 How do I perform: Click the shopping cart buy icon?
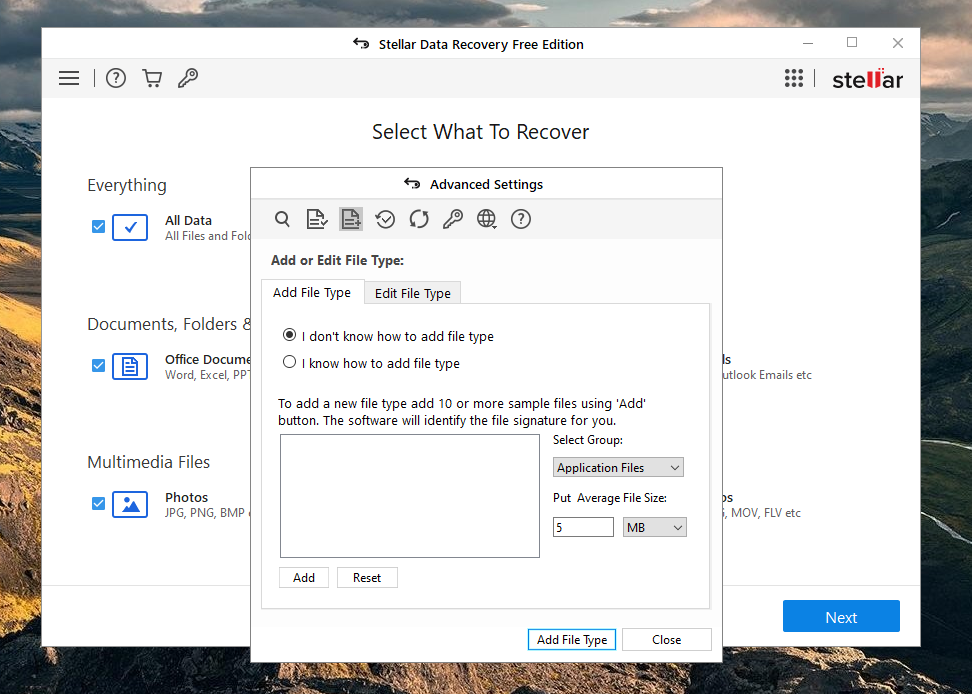coord(152,78)
